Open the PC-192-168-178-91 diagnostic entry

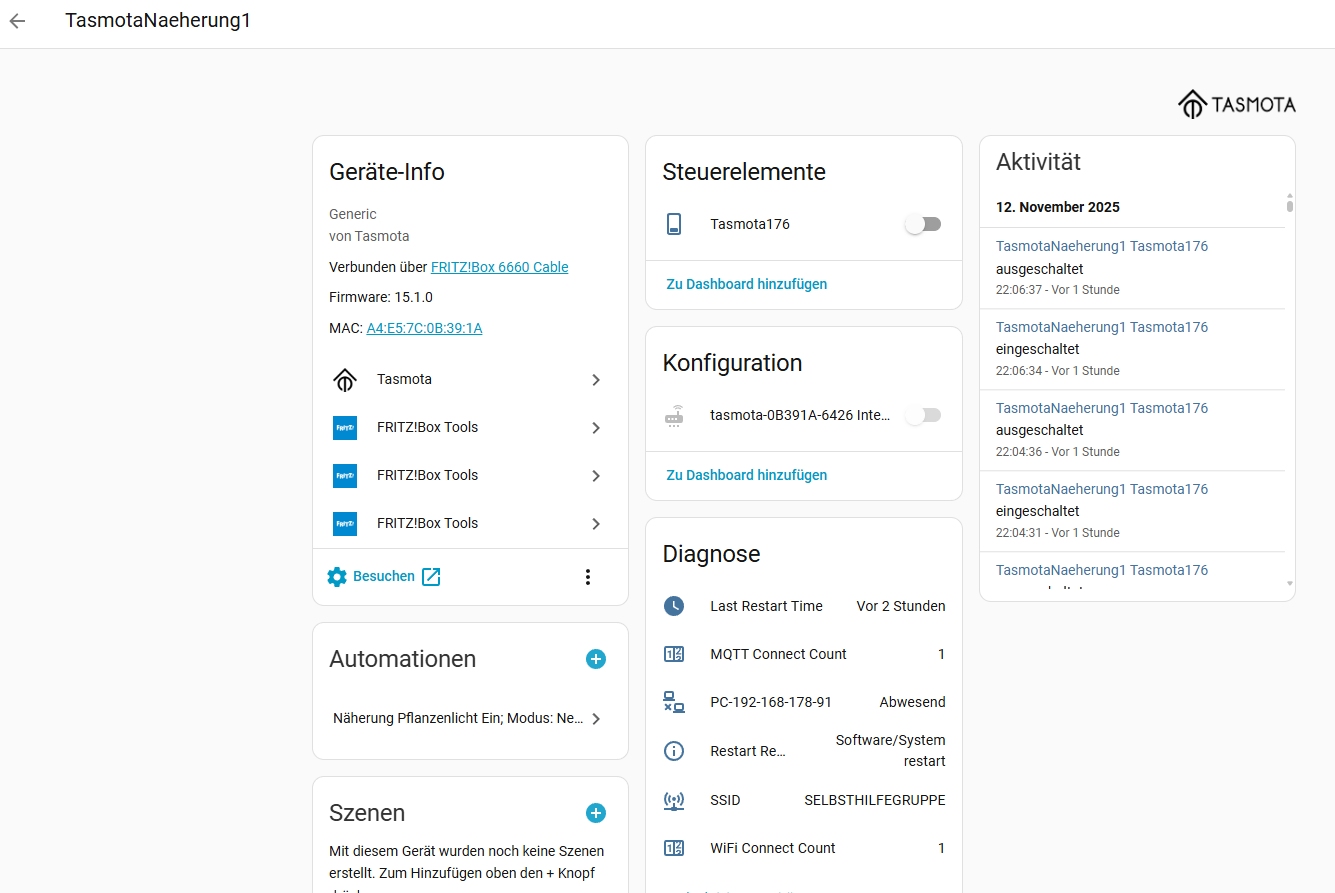771,702
